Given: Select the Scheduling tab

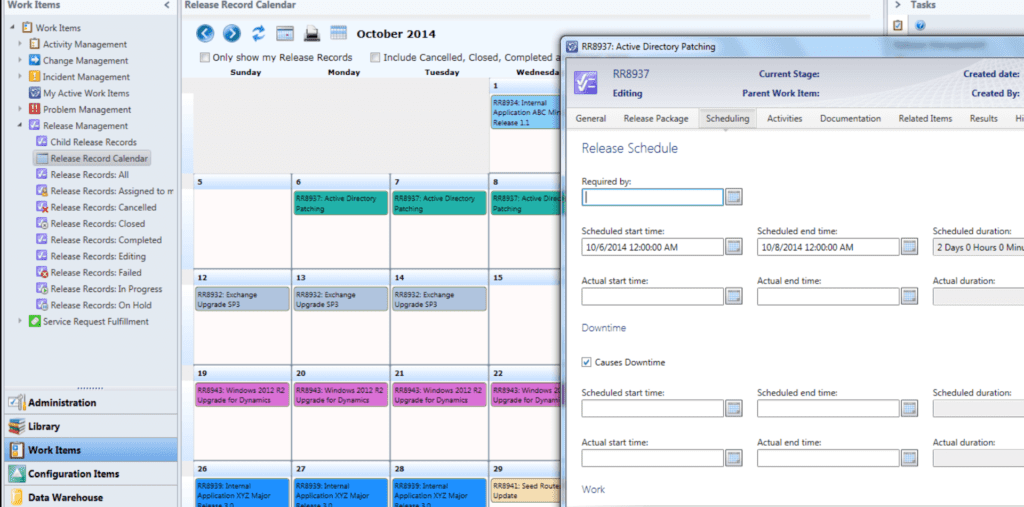Looking at the screenshot, I should (x=728, y=118).
